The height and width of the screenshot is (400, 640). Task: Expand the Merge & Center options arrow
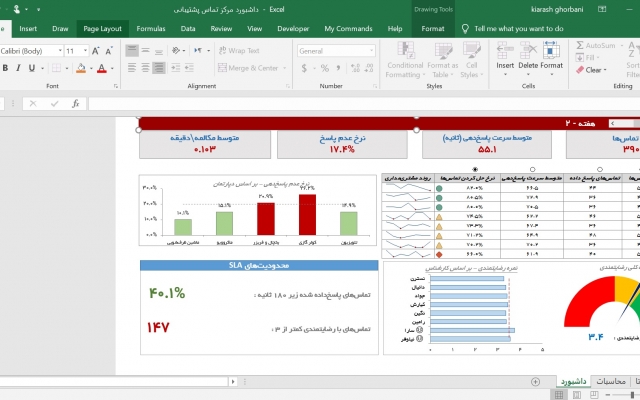click(x=284, y=68)
